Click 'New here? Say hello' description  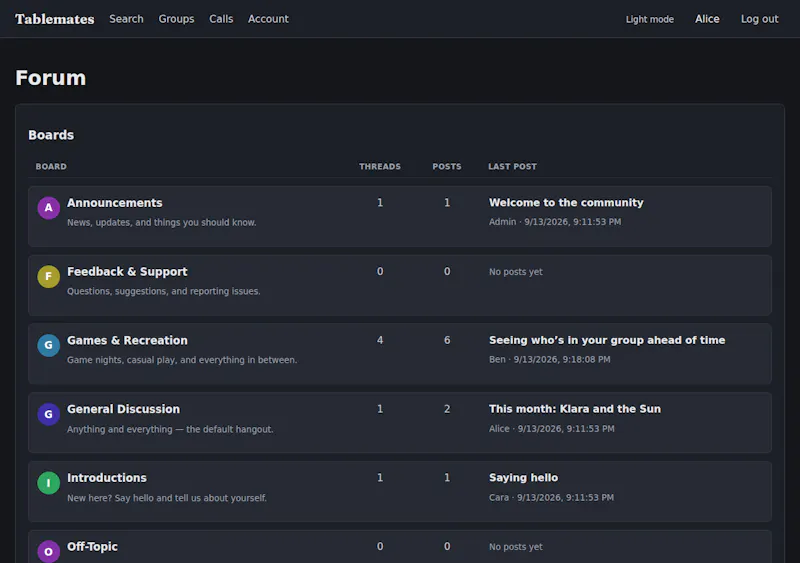(167, 498)
